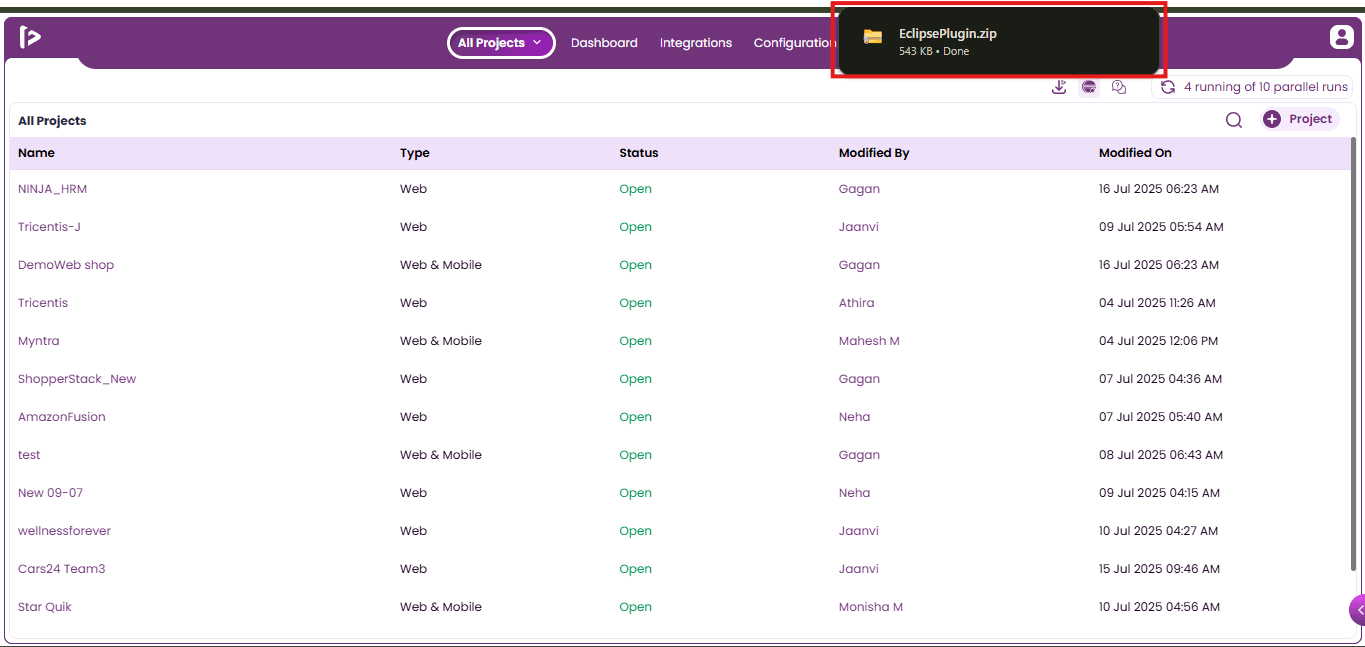Image resolution: width=1365 pixels, height=647 pixels.
Task: Expand the side panel chevron handle
Action: pyautogui.click(x=1358, y=609)
